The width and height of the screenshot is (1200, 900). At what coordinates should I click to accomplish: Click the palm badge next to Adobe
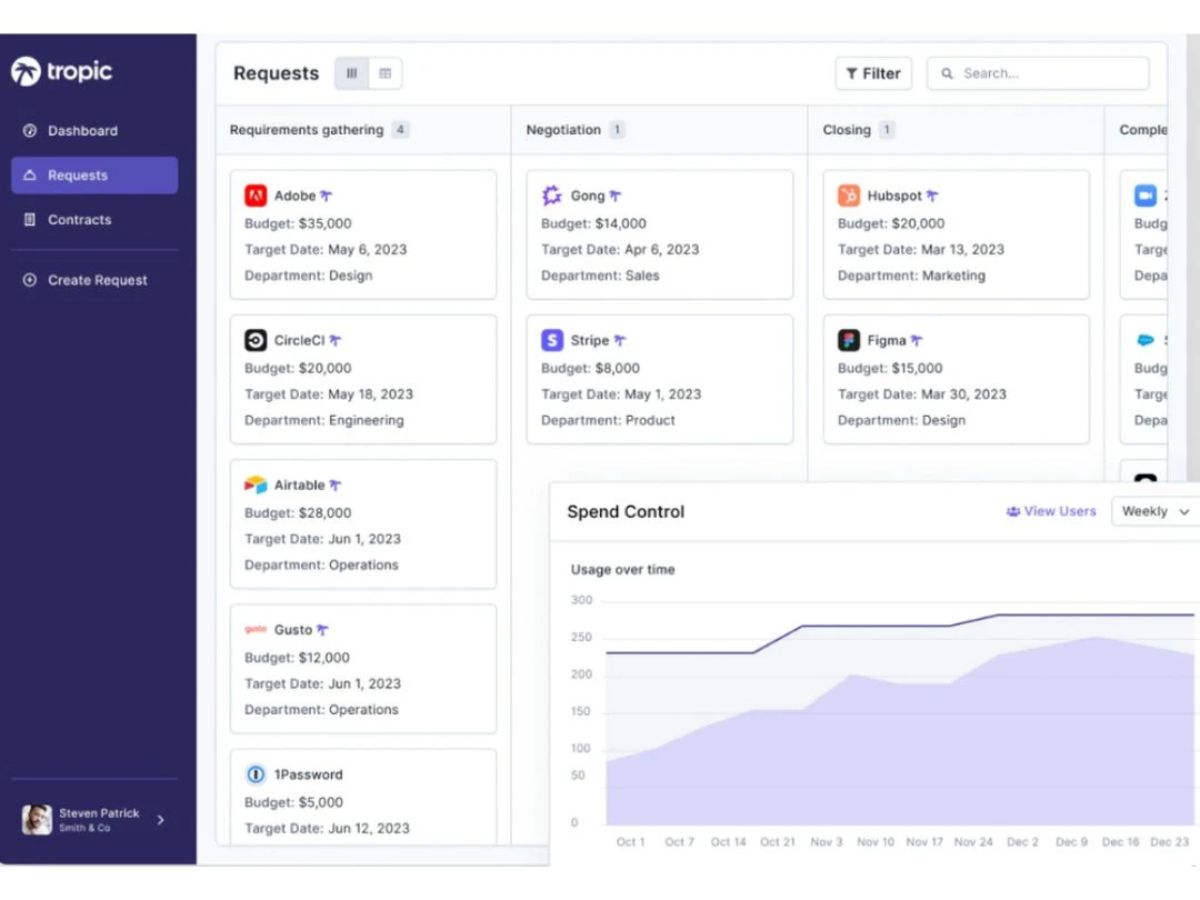click(326, 196)
